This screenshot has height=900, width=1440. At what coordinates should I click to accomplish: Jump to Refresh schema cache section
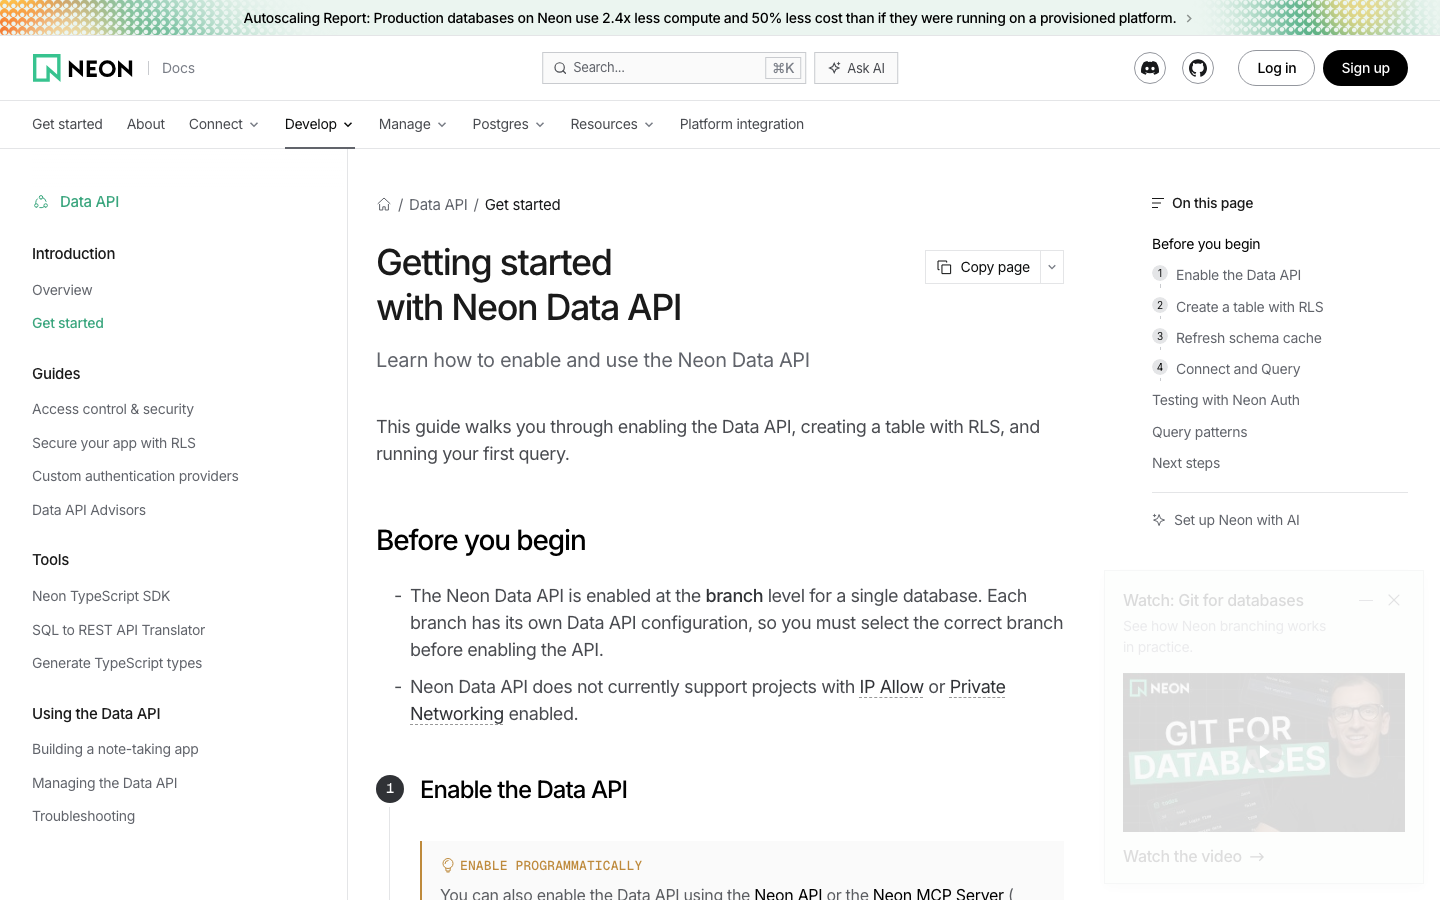[1248, 338]
